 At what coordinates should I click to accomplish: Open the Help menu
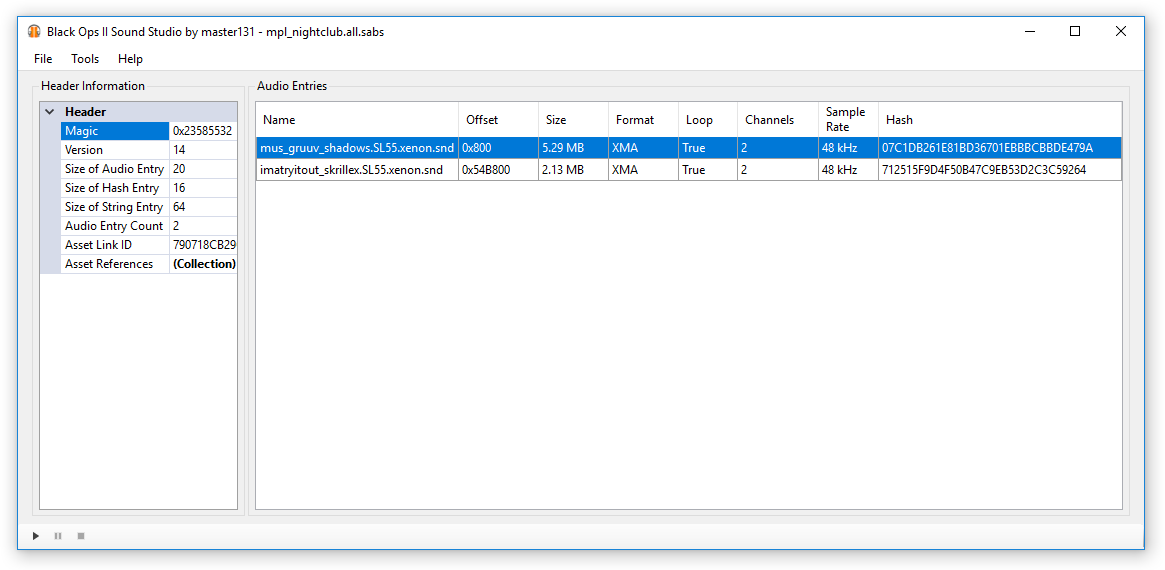pyautogui.click(x=130, y=59)
